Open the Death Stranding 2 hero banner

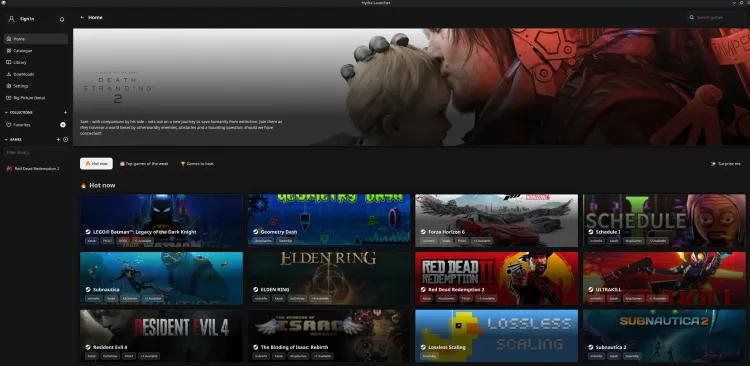[x=411, y=87]
